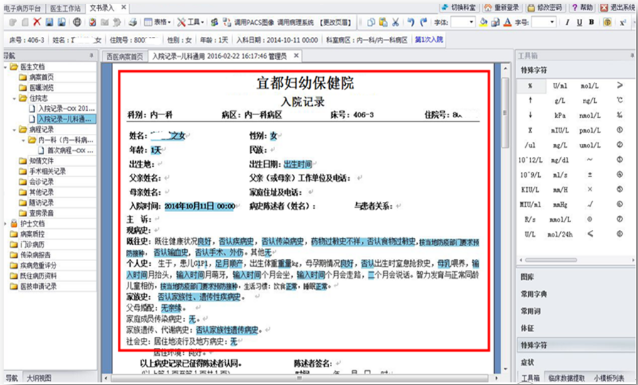Collapse the 病程记录 folder node
Image resolution: width=638 pixels, height=385 pixels.
[x=14, y=129]
